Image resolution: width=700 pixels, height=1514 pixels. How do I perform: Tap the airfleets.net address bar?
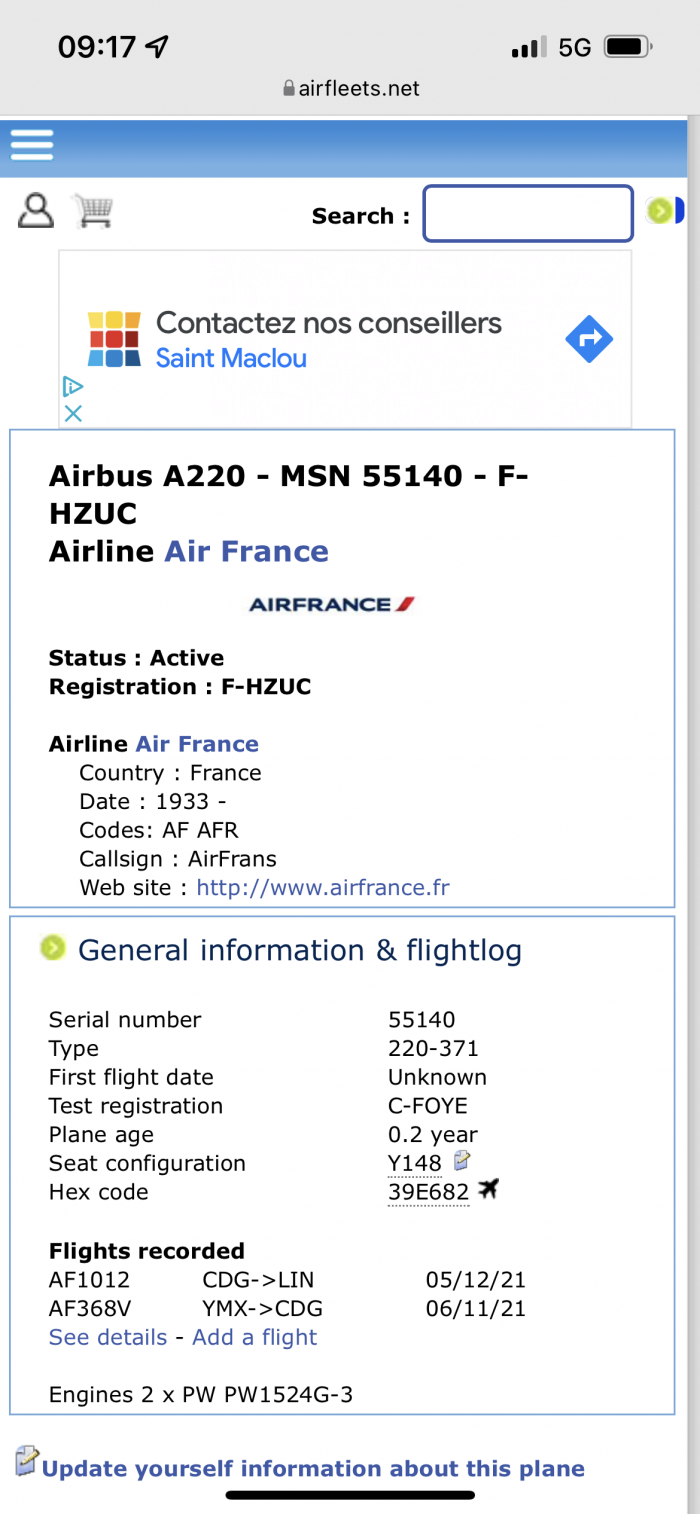click(350, 88)
